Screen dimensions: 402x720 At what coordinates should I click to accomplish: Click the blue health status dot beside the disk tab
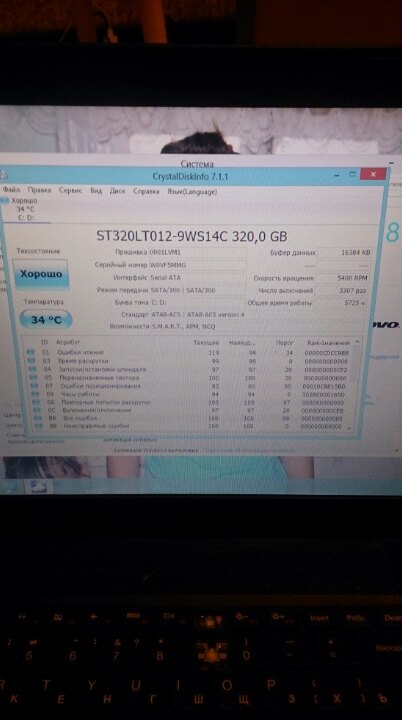coord(5,200)
